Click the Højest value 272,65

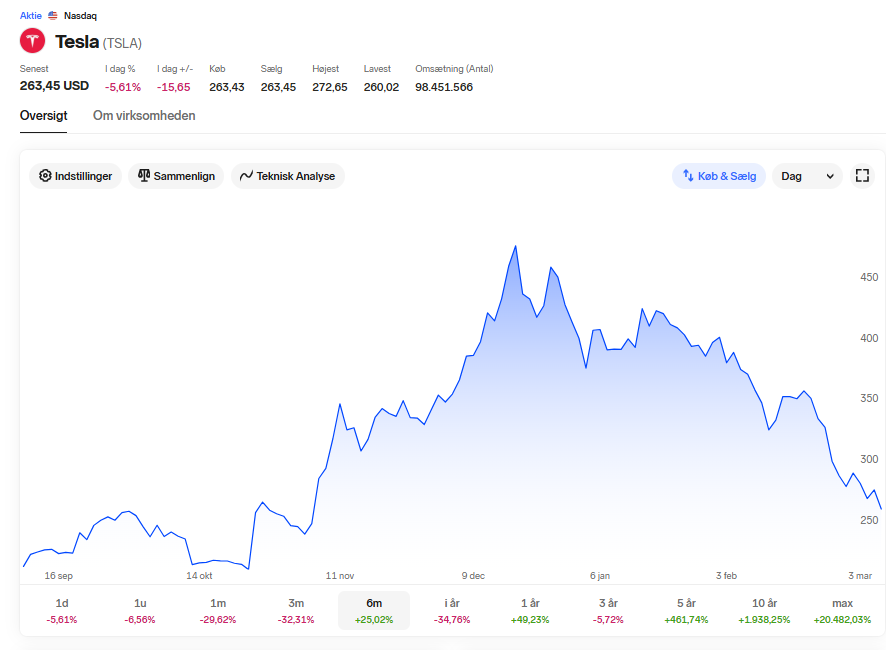click(329, 87)
